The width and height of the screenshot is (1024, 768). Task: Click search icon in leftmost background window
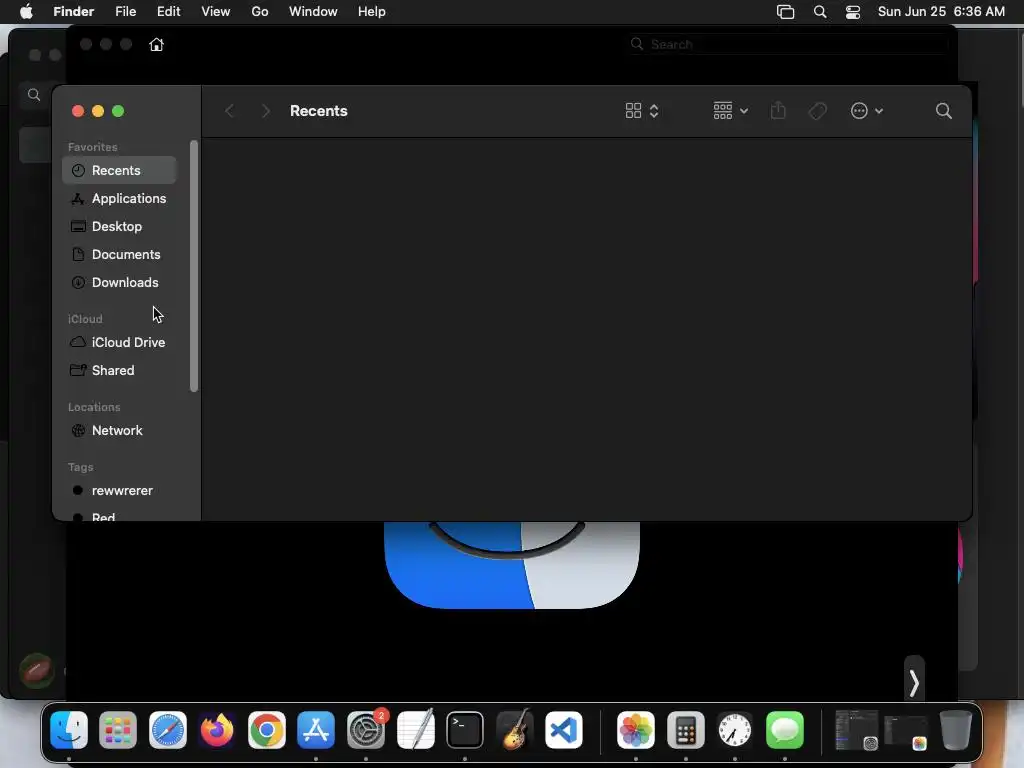34,95
